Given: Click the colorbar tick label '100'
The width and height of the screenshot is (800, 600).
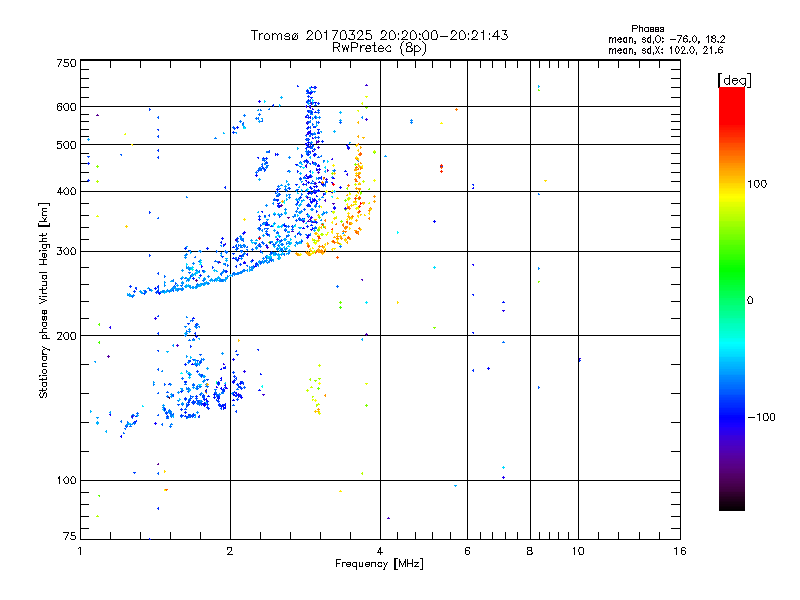Looking at the screenshot, I should (x=757, y=184).
